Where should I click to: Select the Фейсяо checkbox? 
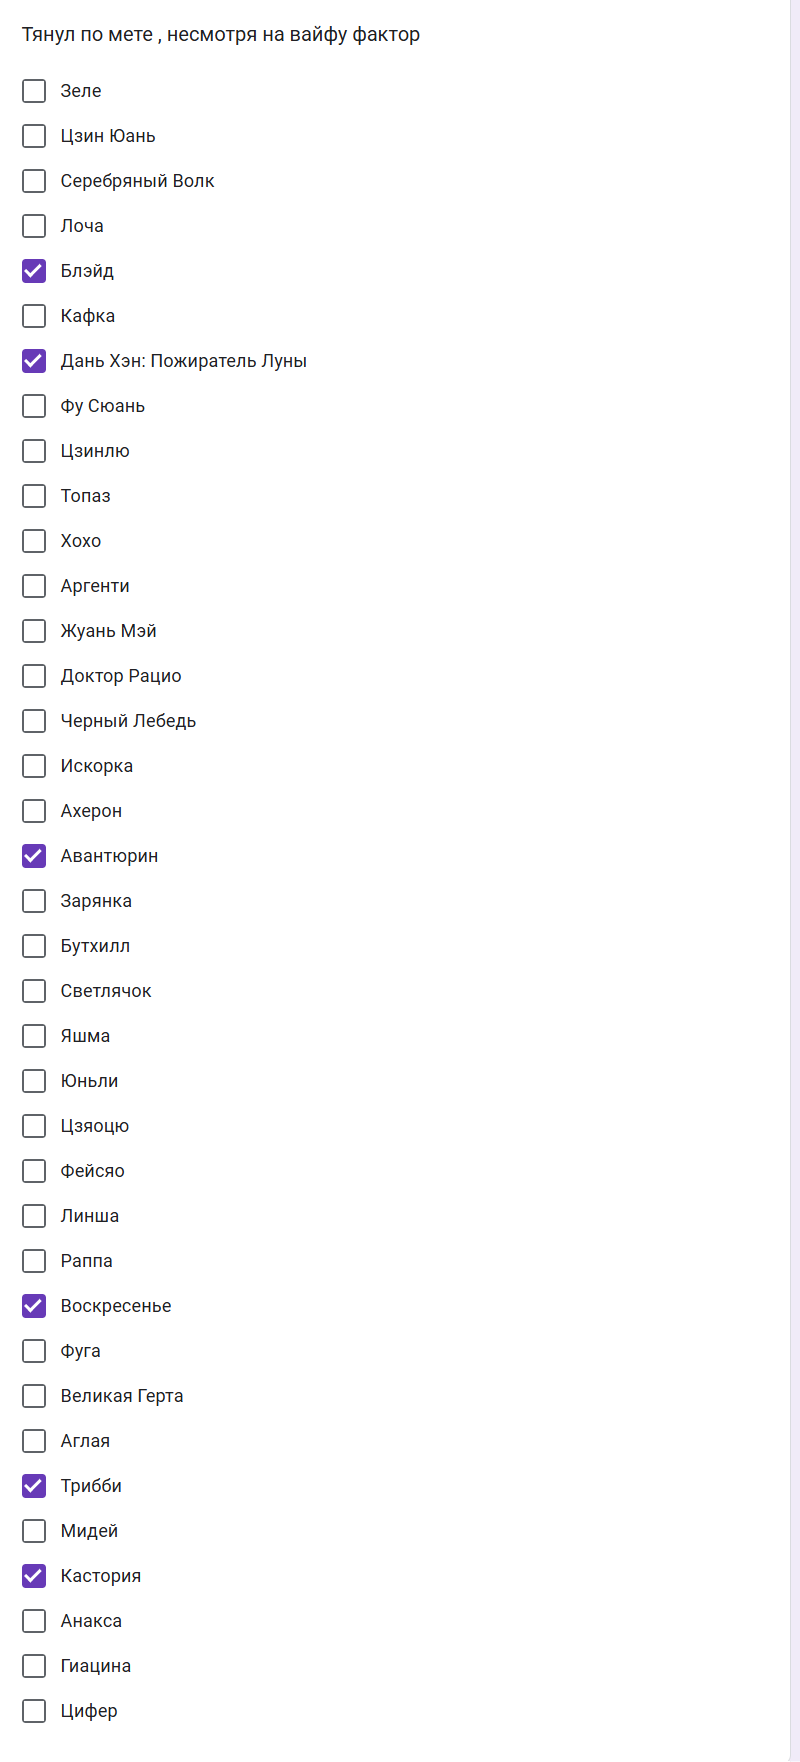(x=34, y=1171)
